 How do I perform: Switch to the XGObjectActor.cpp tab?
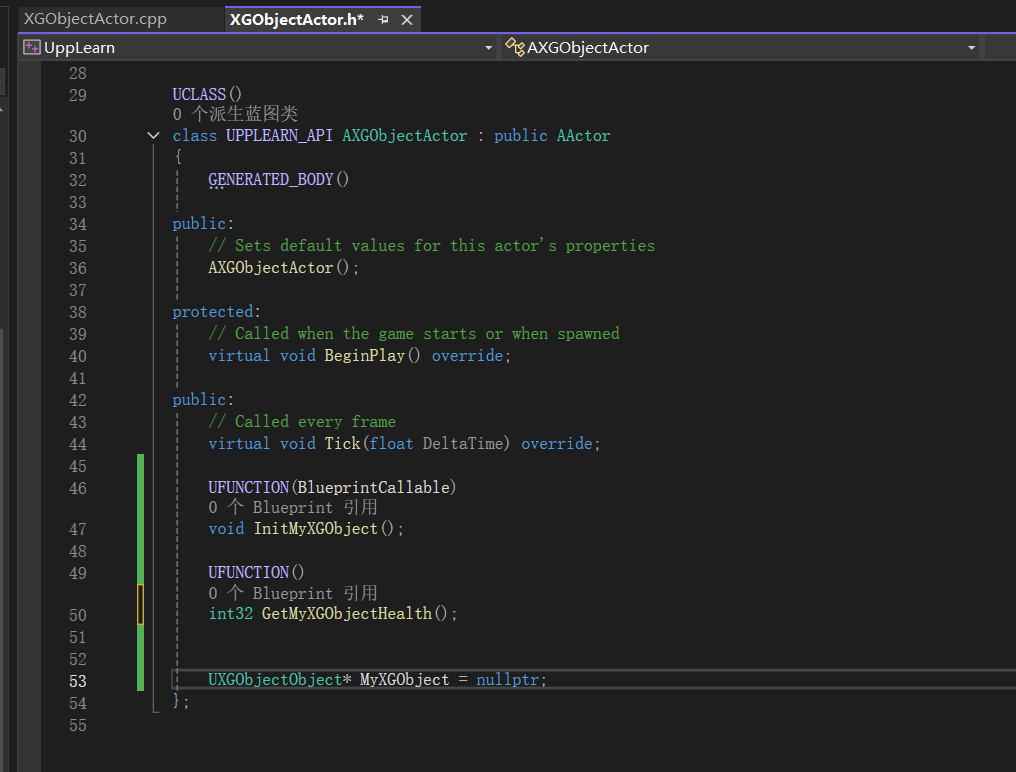coord(95,19)
